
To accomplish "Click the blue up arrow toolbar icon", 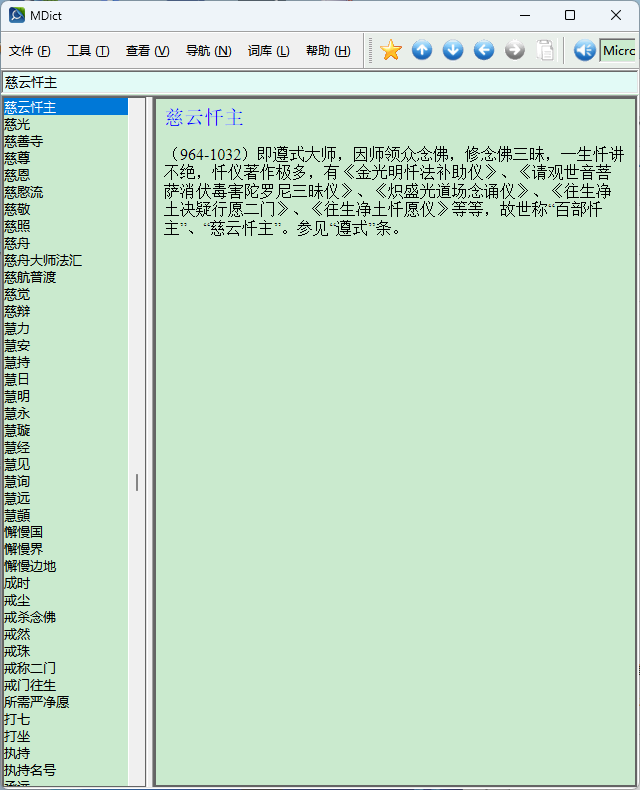I will tap(422, 50).
